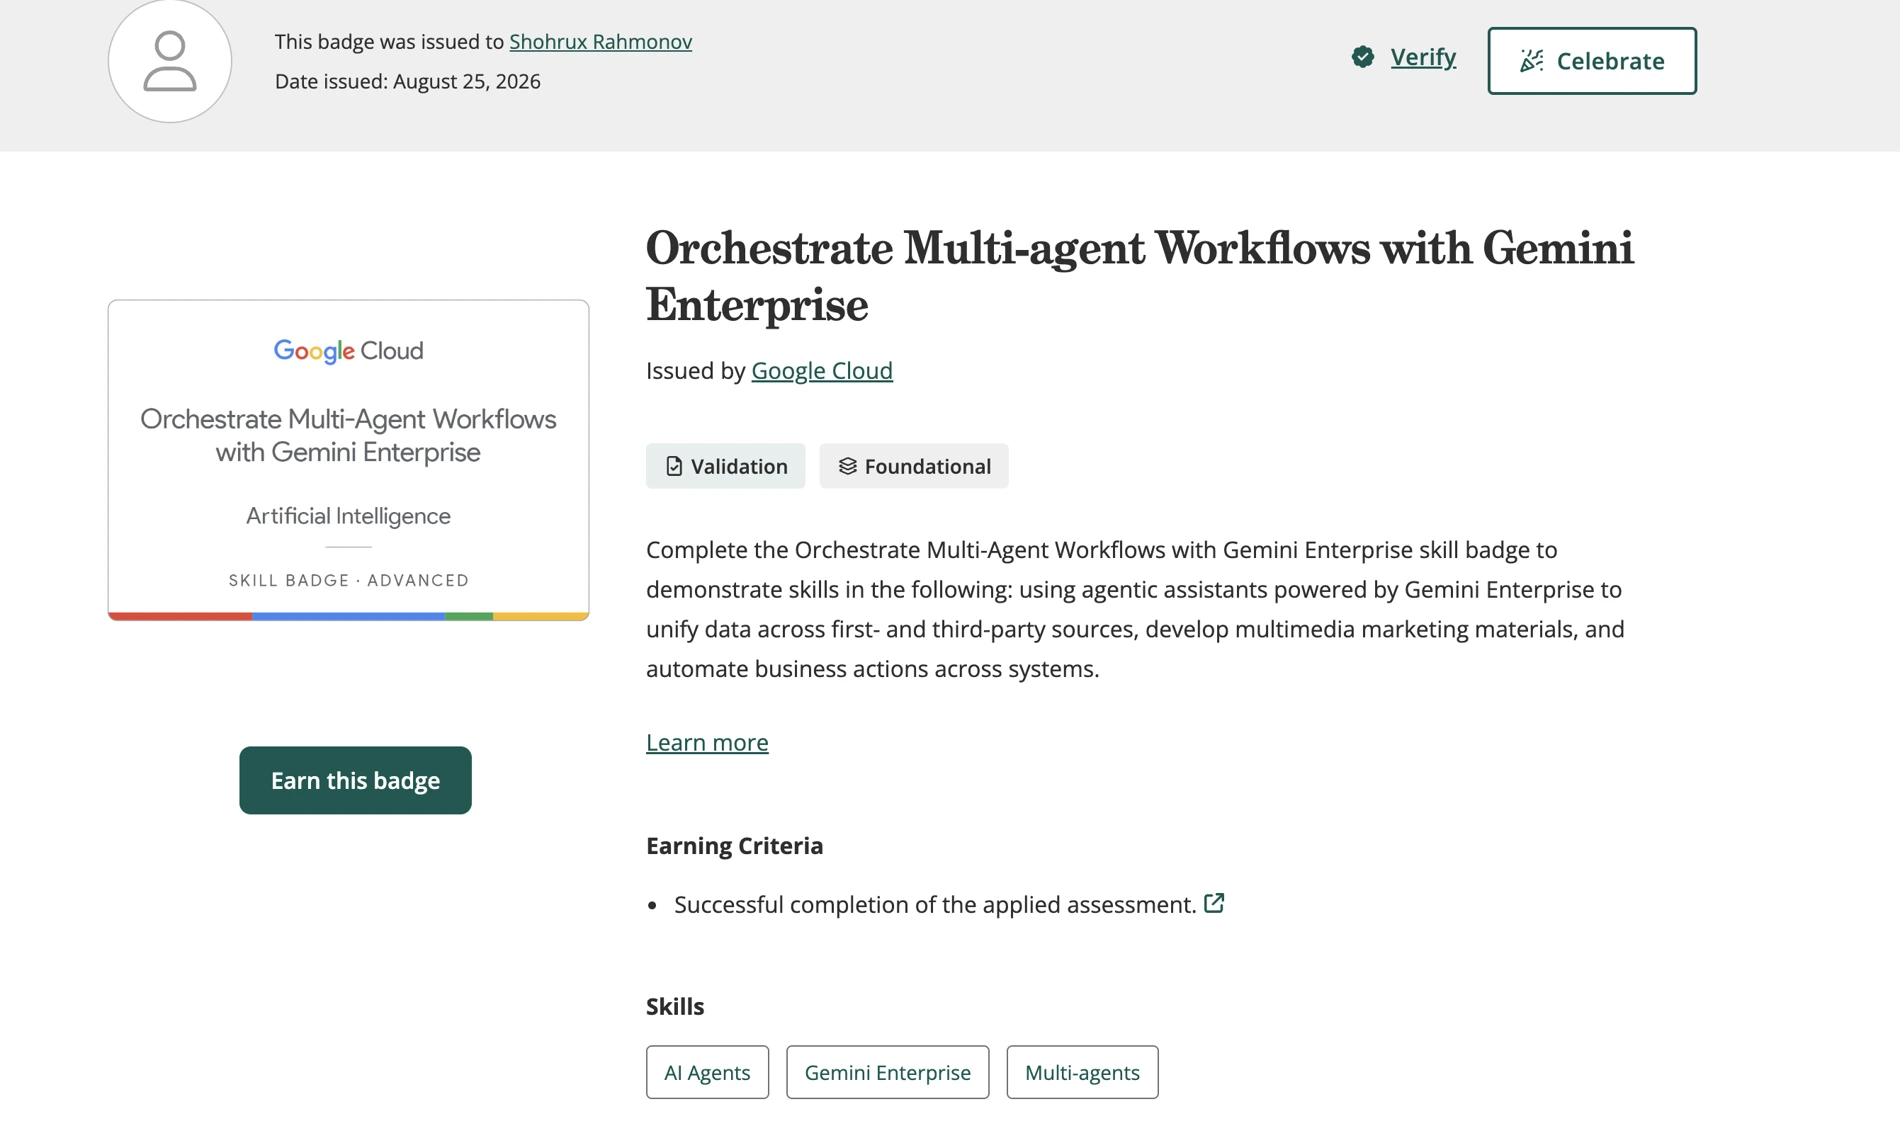Click the 'Orchestrate Multi-agent Workflows' page title
Viewport: 1900px width, 1126px height.
1140,276
